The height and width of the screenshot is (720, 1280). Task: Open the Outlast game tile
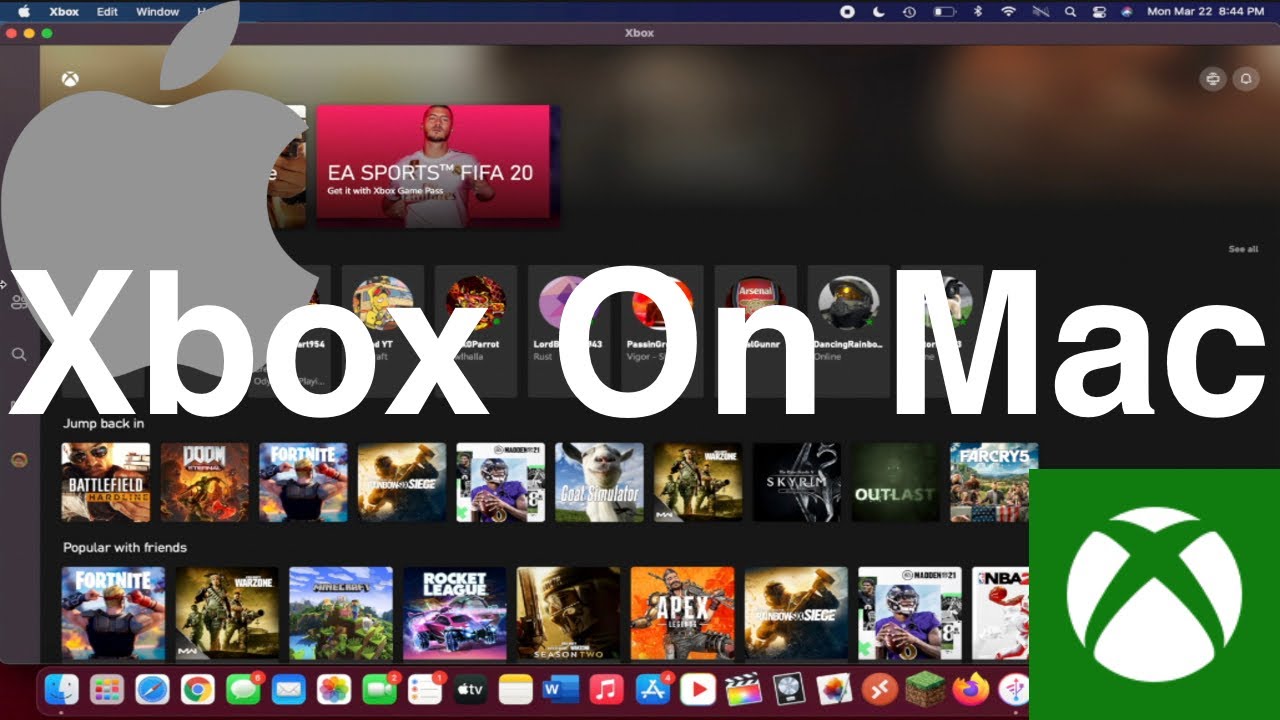click(896, 482)
